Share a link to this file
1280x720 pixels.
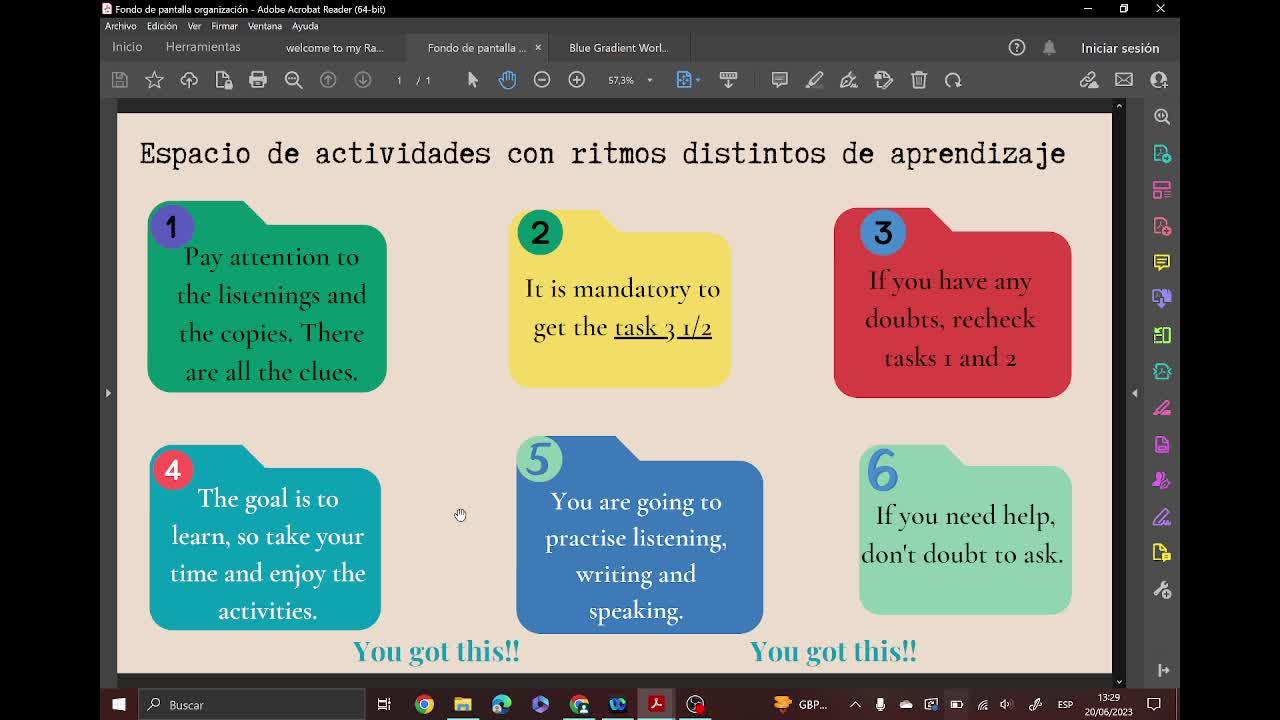click(x=1089, y=80)
